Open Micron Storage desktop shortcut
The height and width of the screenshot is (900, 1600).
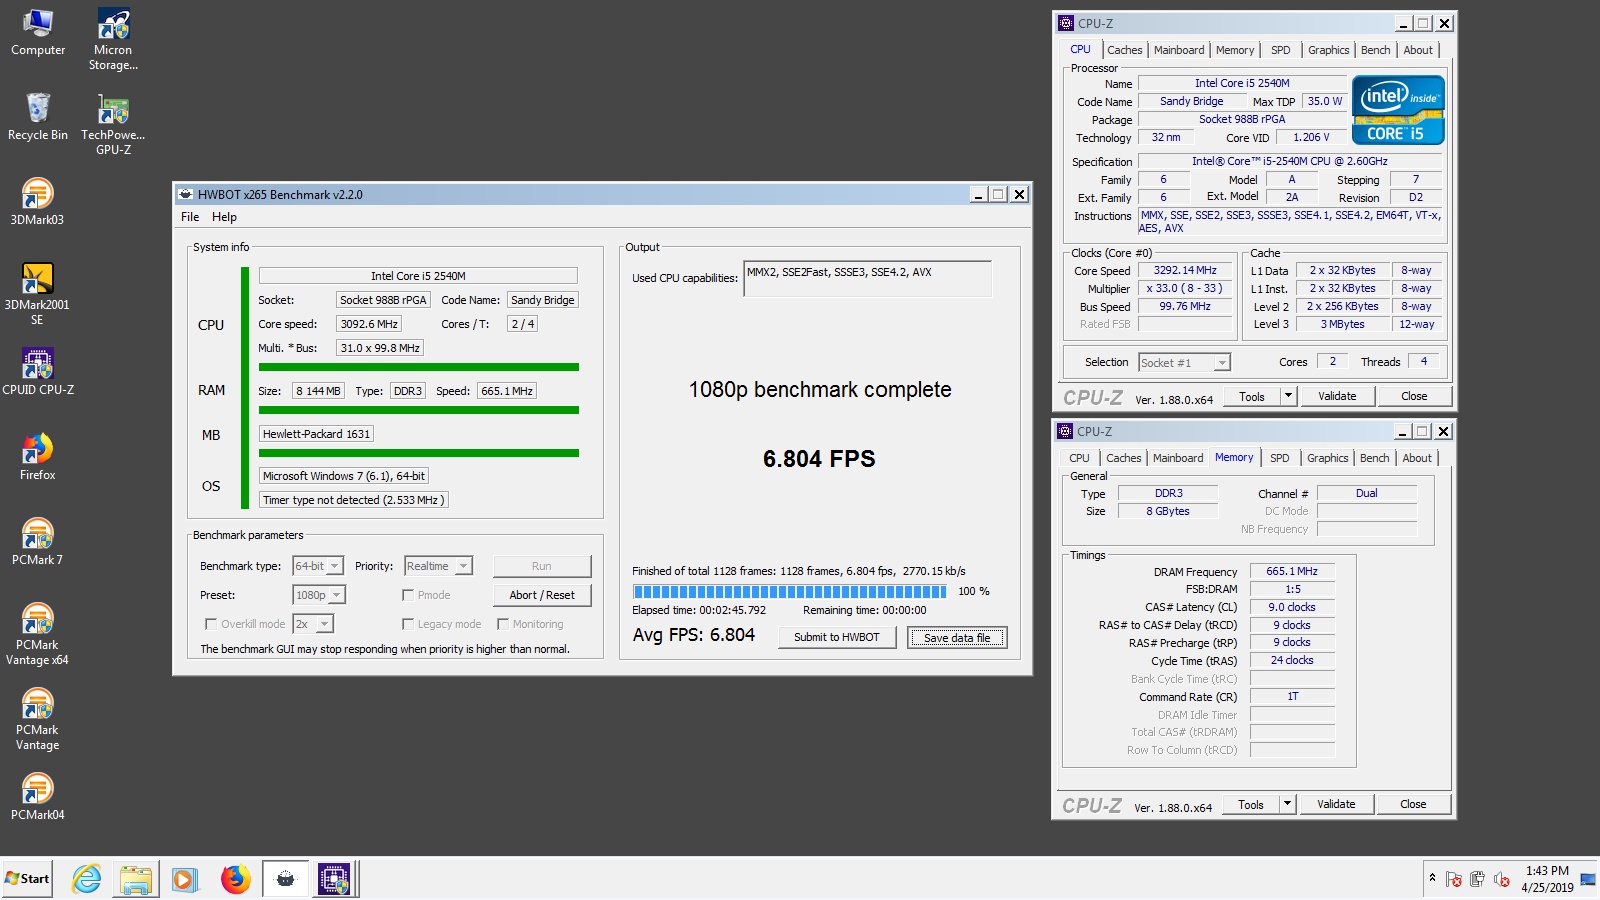pos(113,40)
